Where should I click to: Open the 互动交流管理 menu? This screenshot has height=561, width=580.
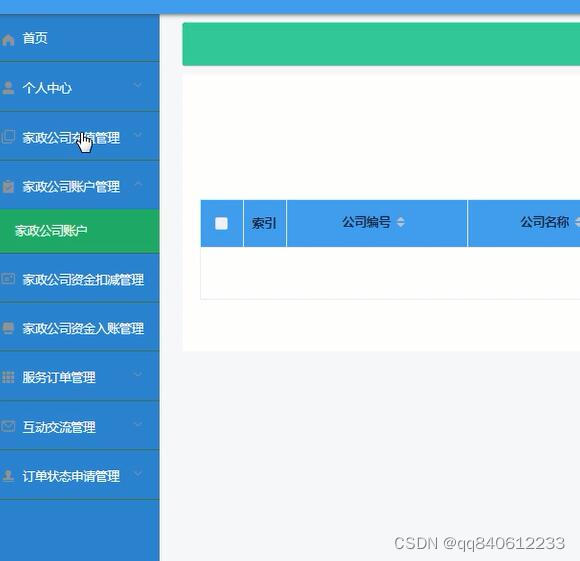(80, 426)
